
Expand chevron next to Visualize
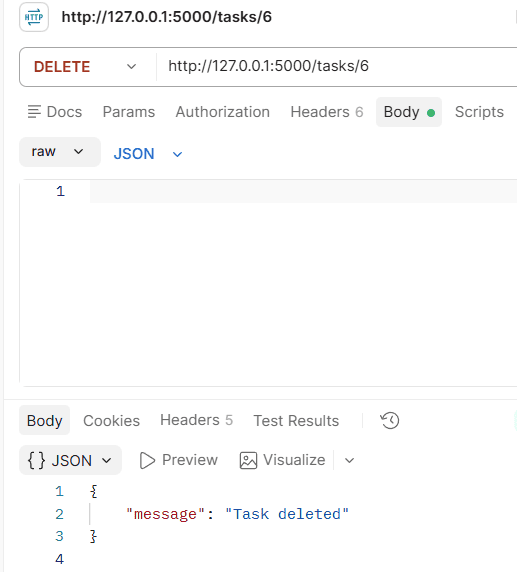(349, 460)
